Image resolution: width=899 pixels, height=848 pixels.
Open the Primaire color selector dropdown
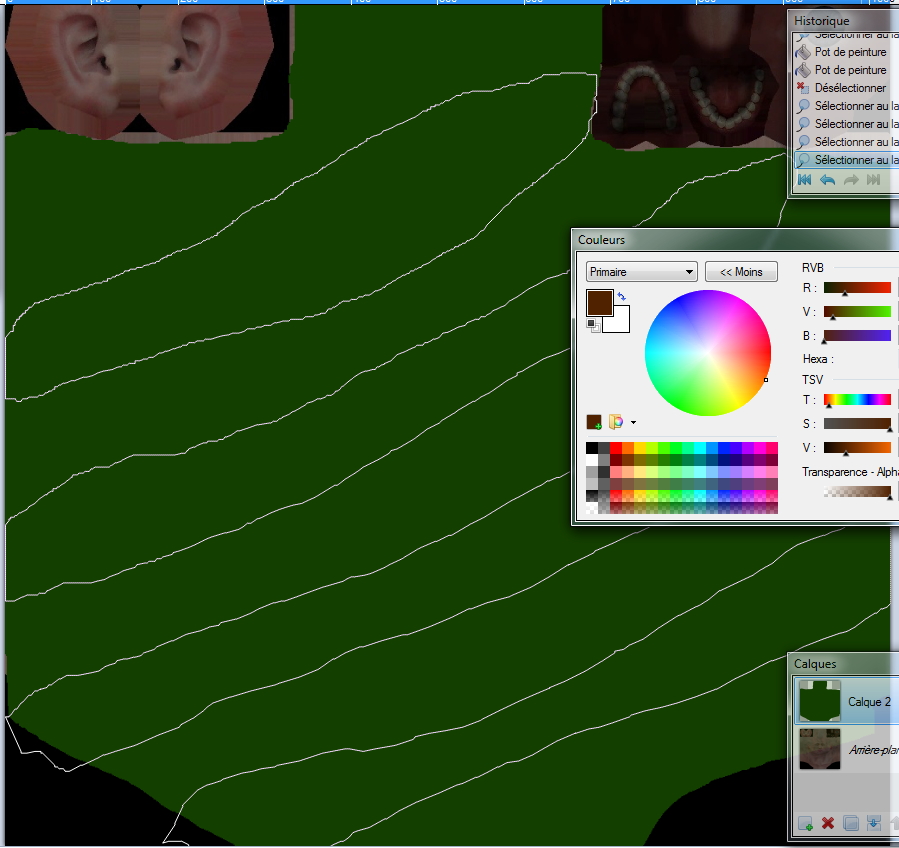pyautogui.click(x=641, y=272)
